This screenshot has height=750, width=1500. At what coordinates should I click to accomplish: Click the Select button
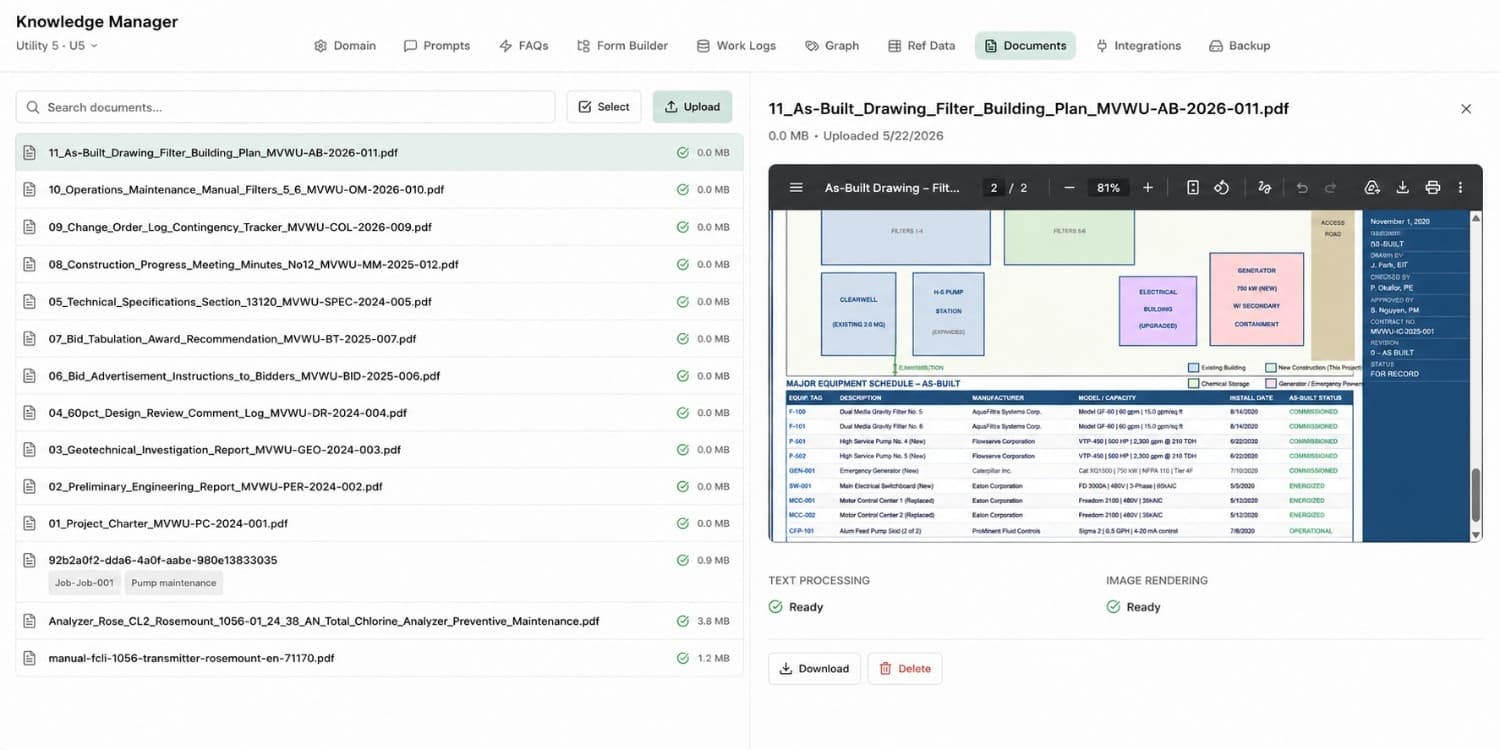pyautogui.click(x=604, y=107)
